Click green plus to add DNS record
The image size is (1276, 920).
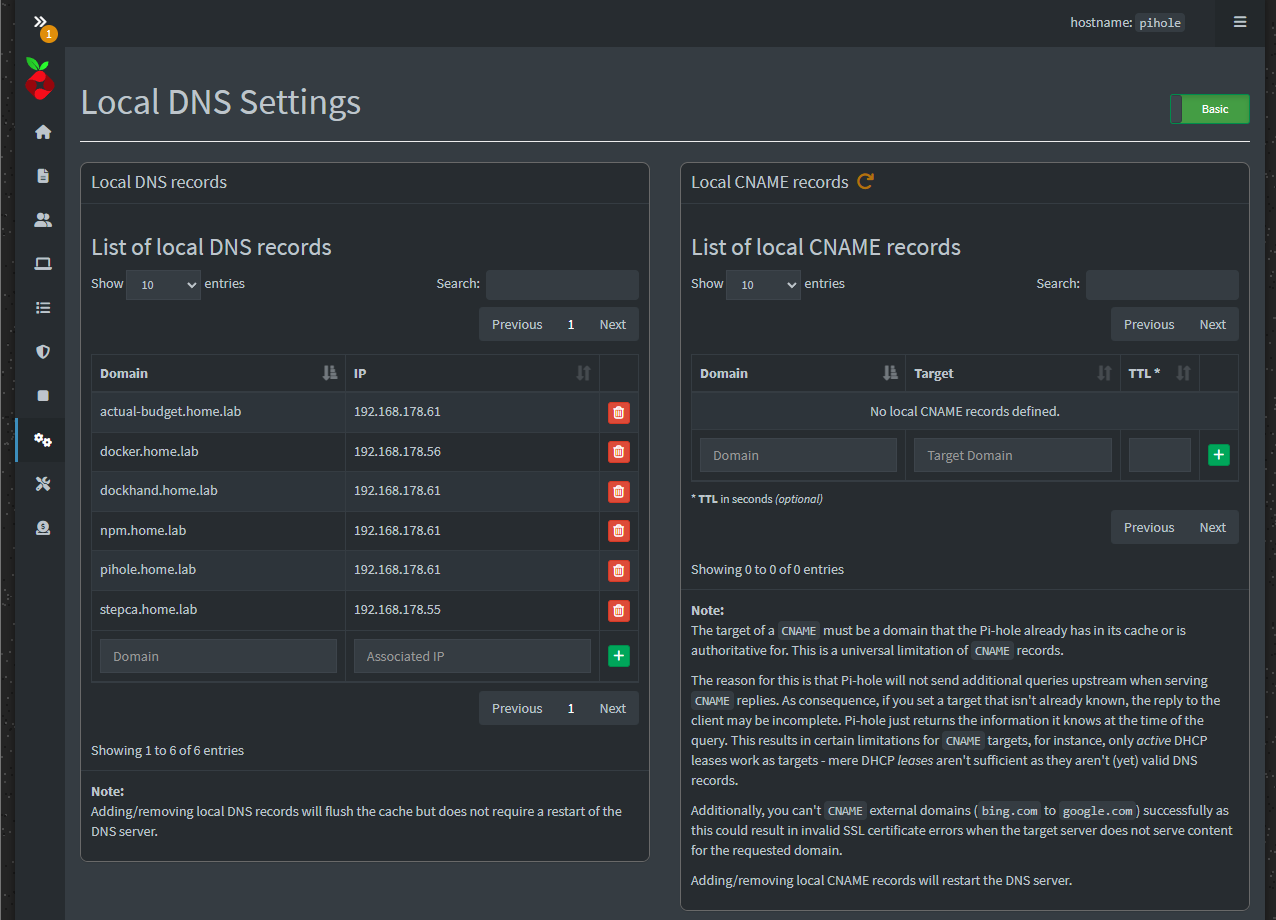[x=619, y=657]
